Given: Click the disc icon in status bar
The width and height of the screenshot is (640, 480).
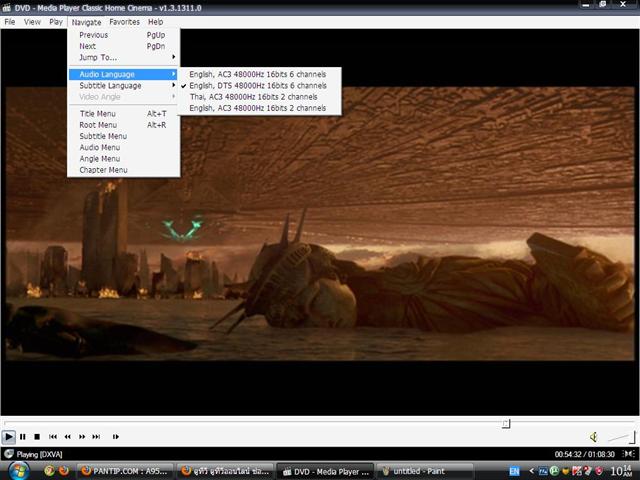Looking at the screenshot, I should [x=8, y=454].
